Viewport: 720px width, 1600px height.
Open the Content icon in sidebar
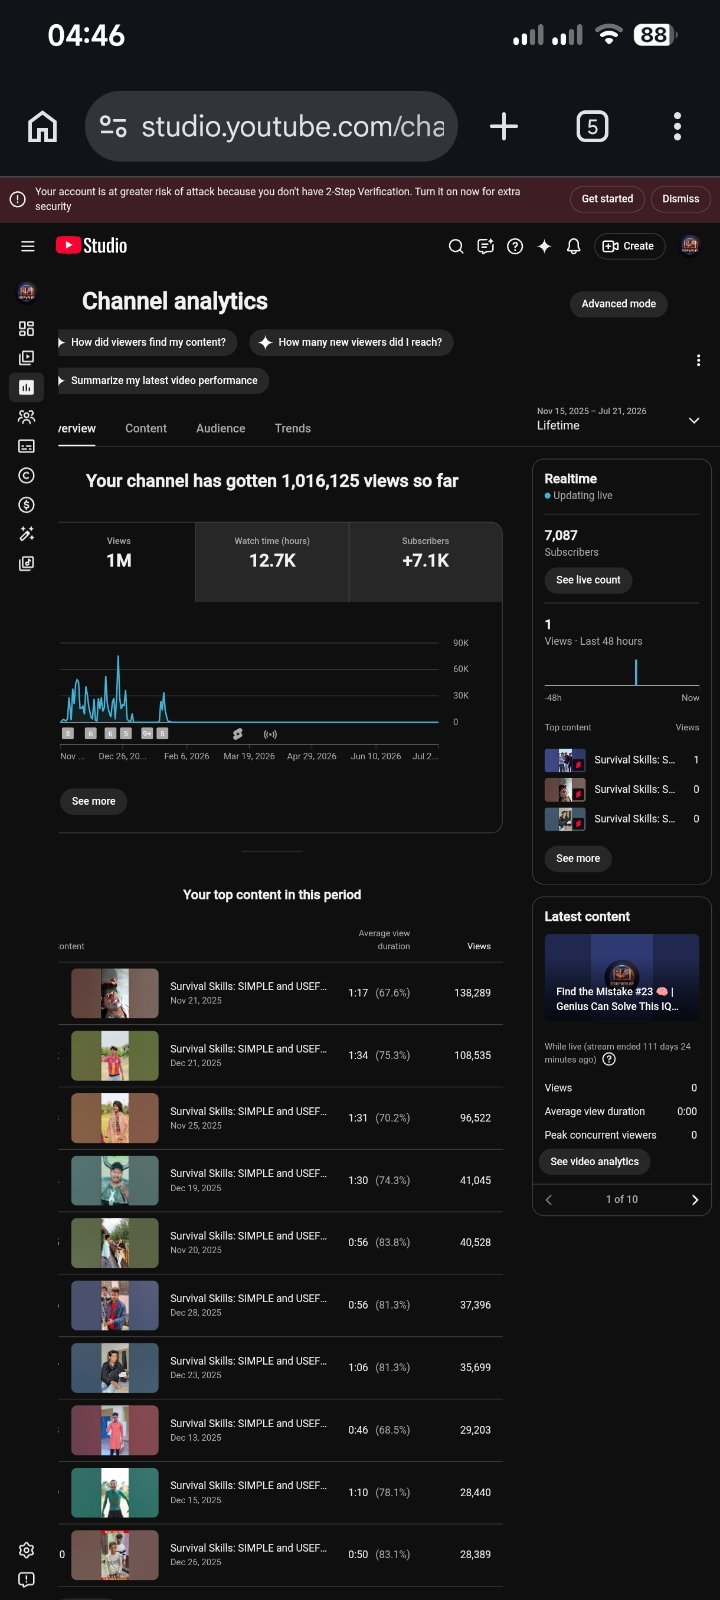point(27,357)
